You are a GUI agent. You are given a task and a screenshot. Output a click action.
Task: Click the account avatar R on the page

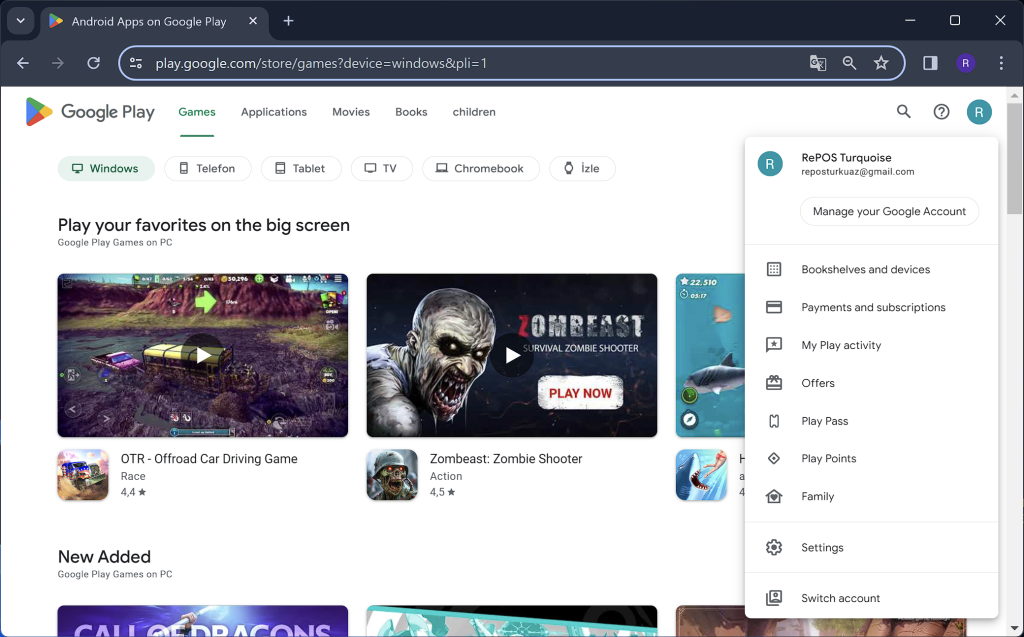tap(979, 112)
